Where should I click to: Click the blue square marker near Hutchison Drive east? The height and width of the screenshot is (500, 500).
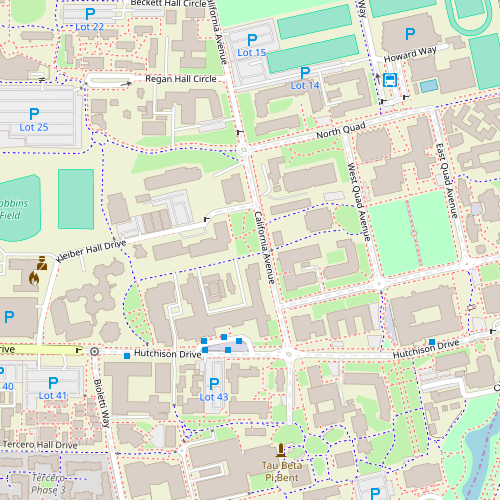click(x=432, y=342)
